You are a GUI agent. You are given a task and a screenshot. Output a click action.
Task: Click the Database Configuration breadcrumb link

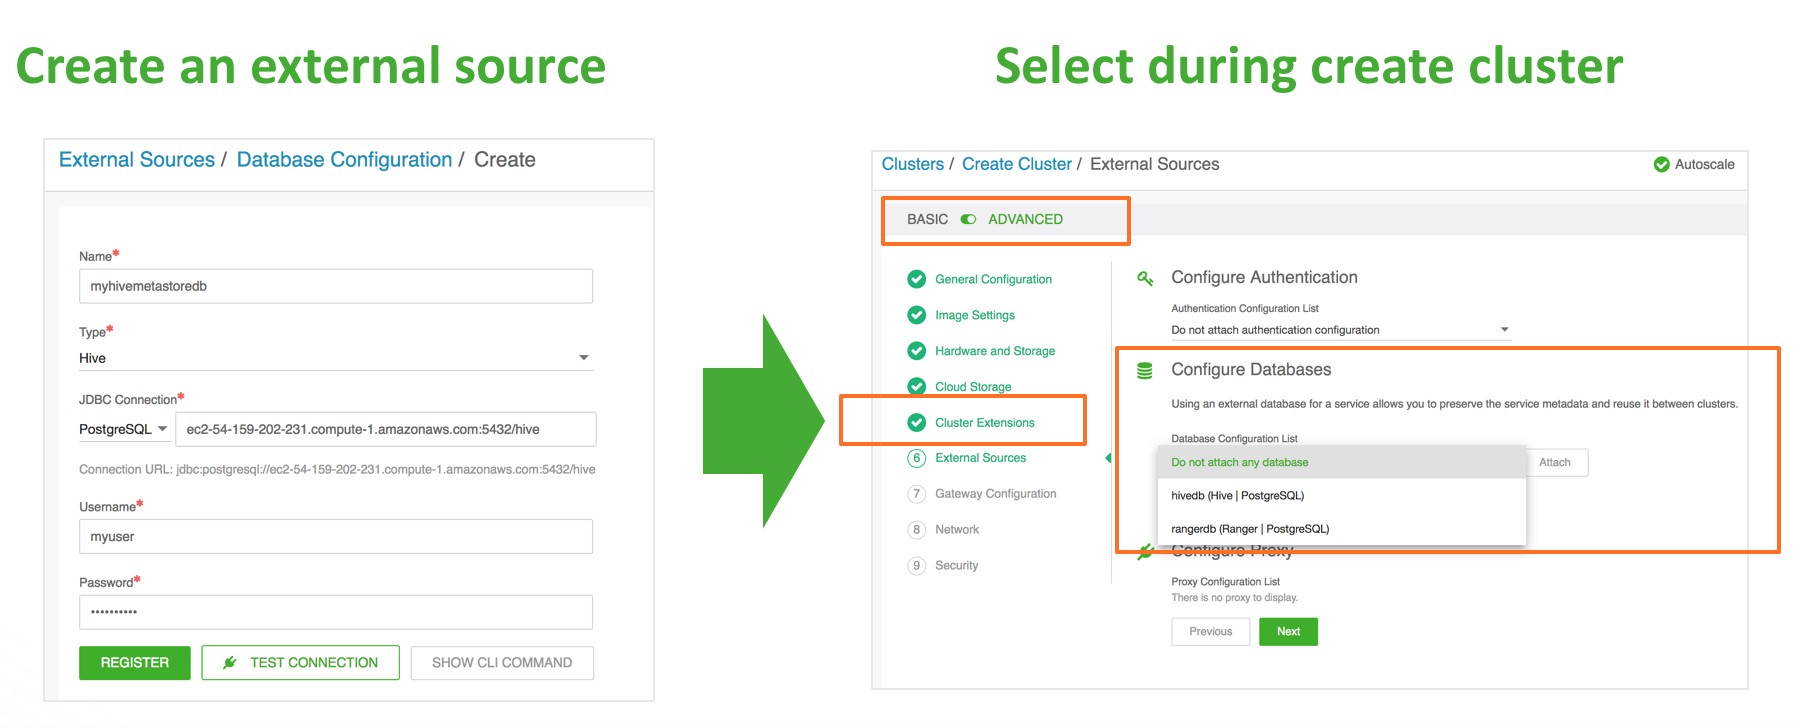(344, 160)
